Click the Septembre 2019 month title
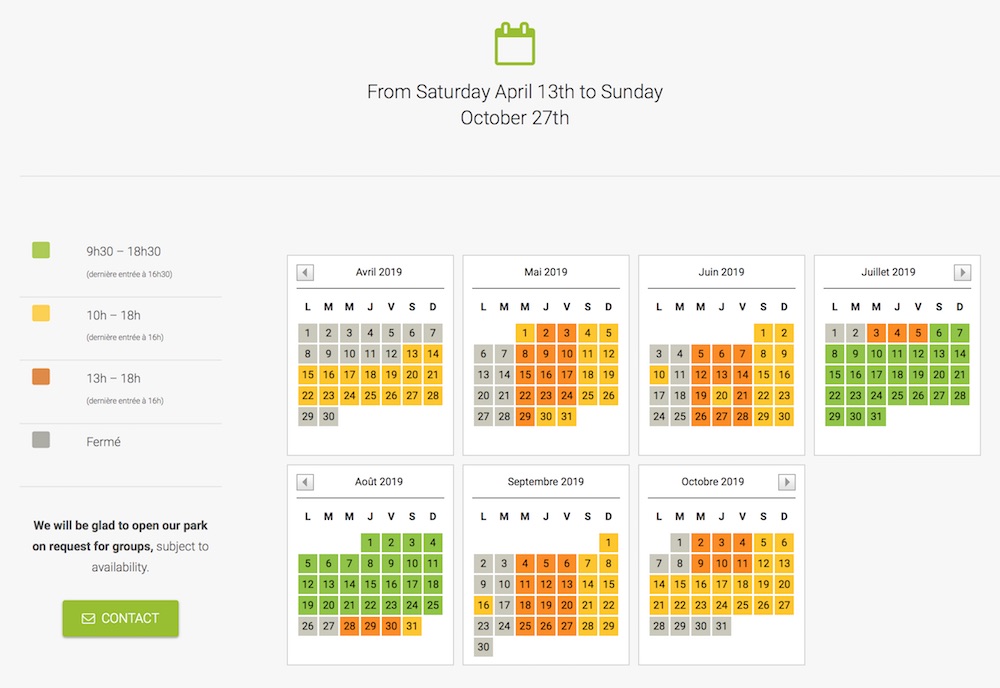Screen dimensions: 1000x688 tap(545, 482)
